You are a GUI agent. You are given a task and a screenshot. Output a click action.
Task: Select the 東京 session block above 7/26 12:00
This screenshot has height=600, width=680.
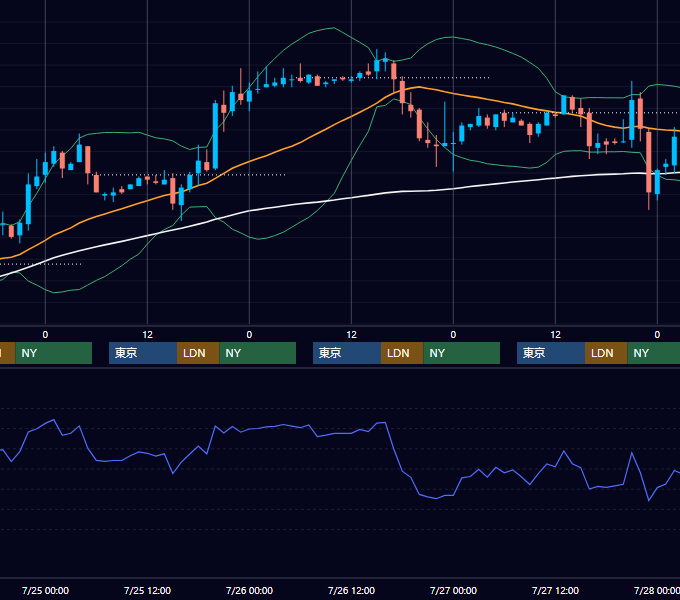tap(347, 353)
